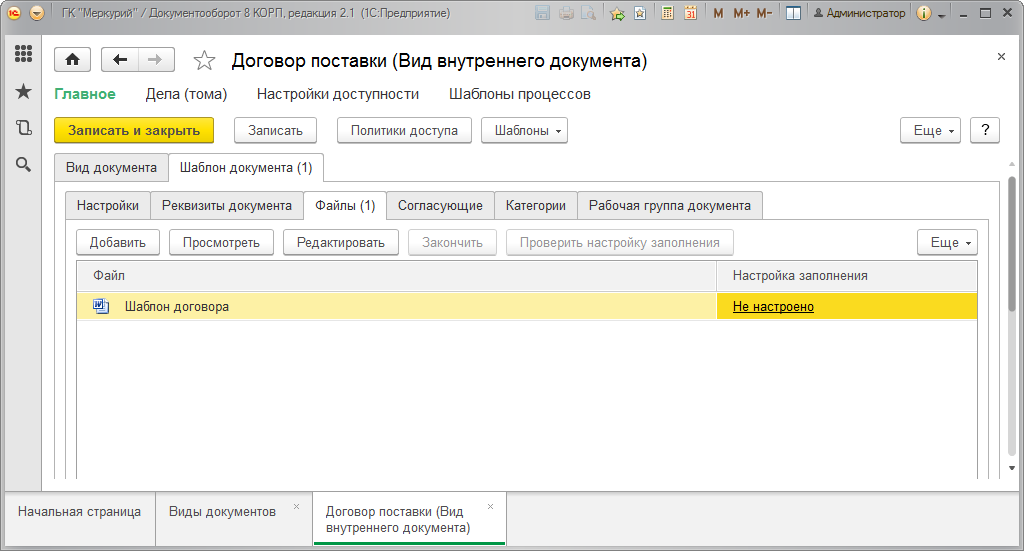
Task: Open the favorites star in left sidebar
Action: [24, 91]
